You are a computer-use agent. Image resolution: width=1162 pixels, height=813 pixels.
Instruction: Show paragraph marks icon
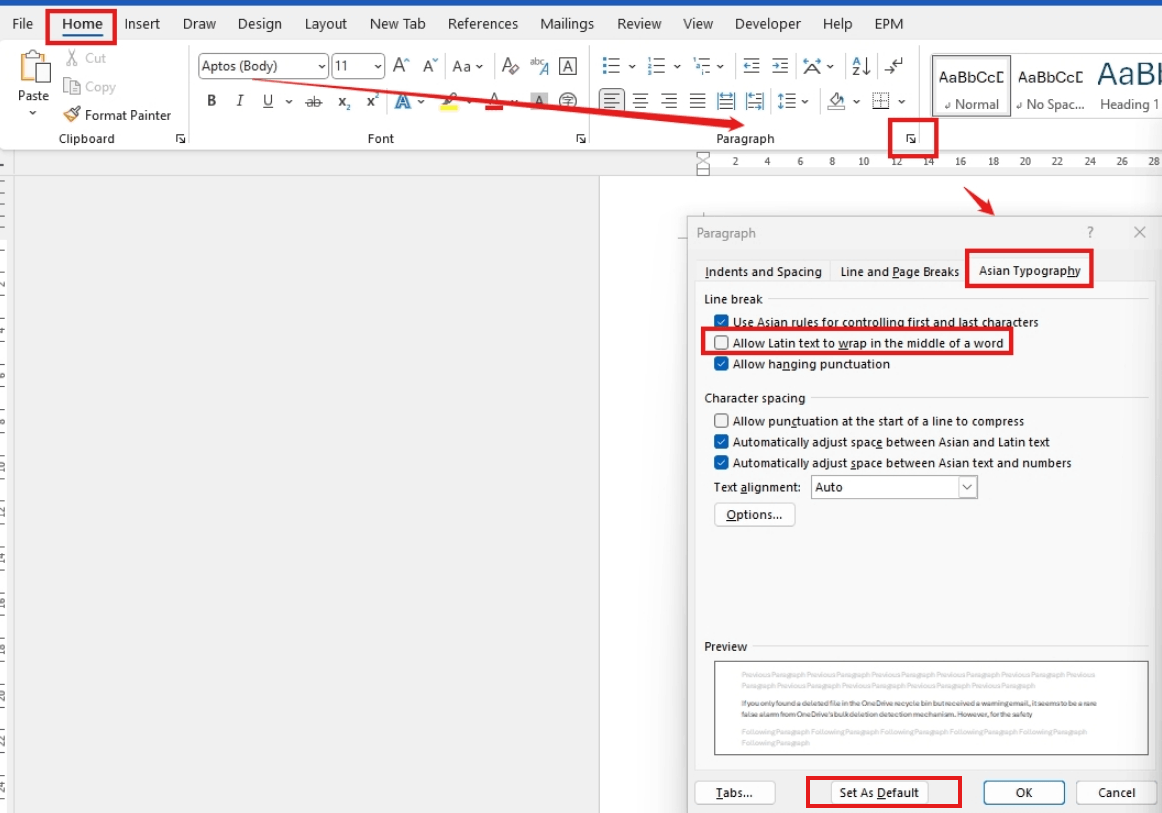click(894, 66)
